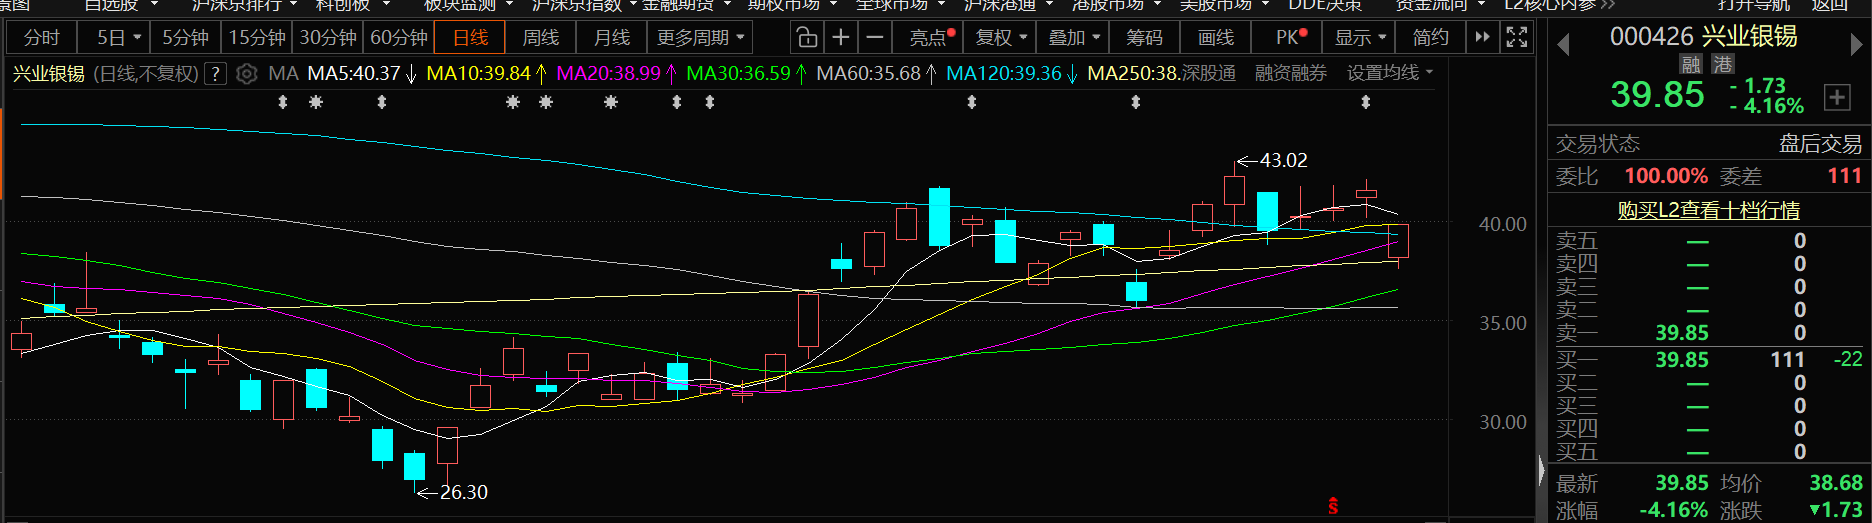Select the 30分钟 period tab
1872x523 pixels.
(328, 38)
